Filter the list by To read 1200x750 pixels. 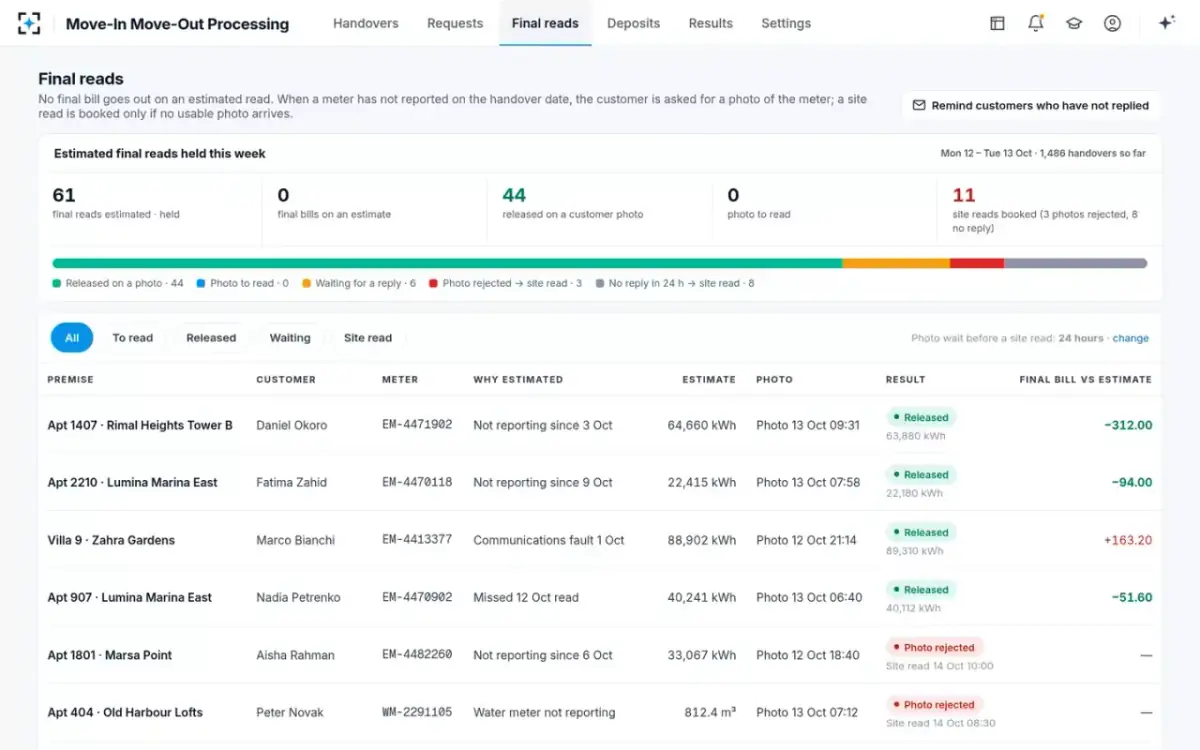click(133, 338)
